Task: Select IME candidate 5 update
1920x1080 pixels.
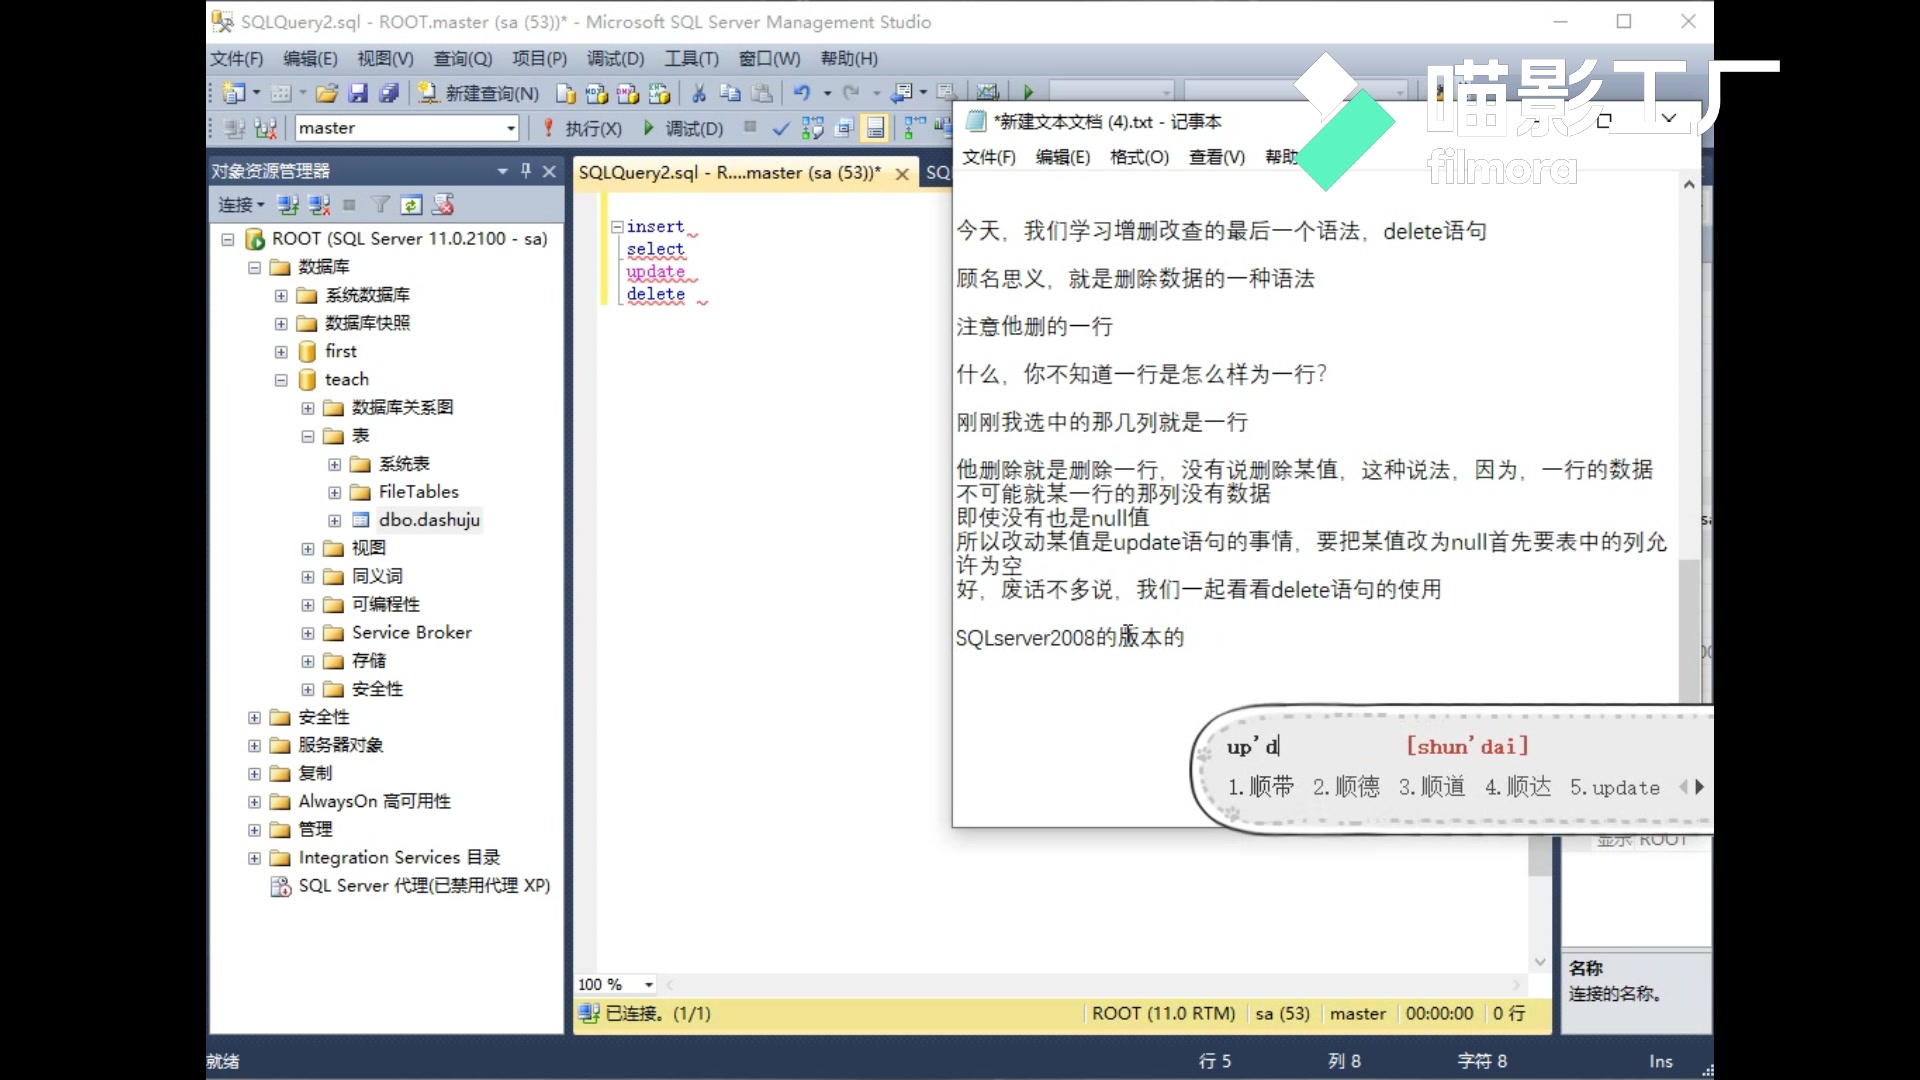Action: coord(1615,788)
